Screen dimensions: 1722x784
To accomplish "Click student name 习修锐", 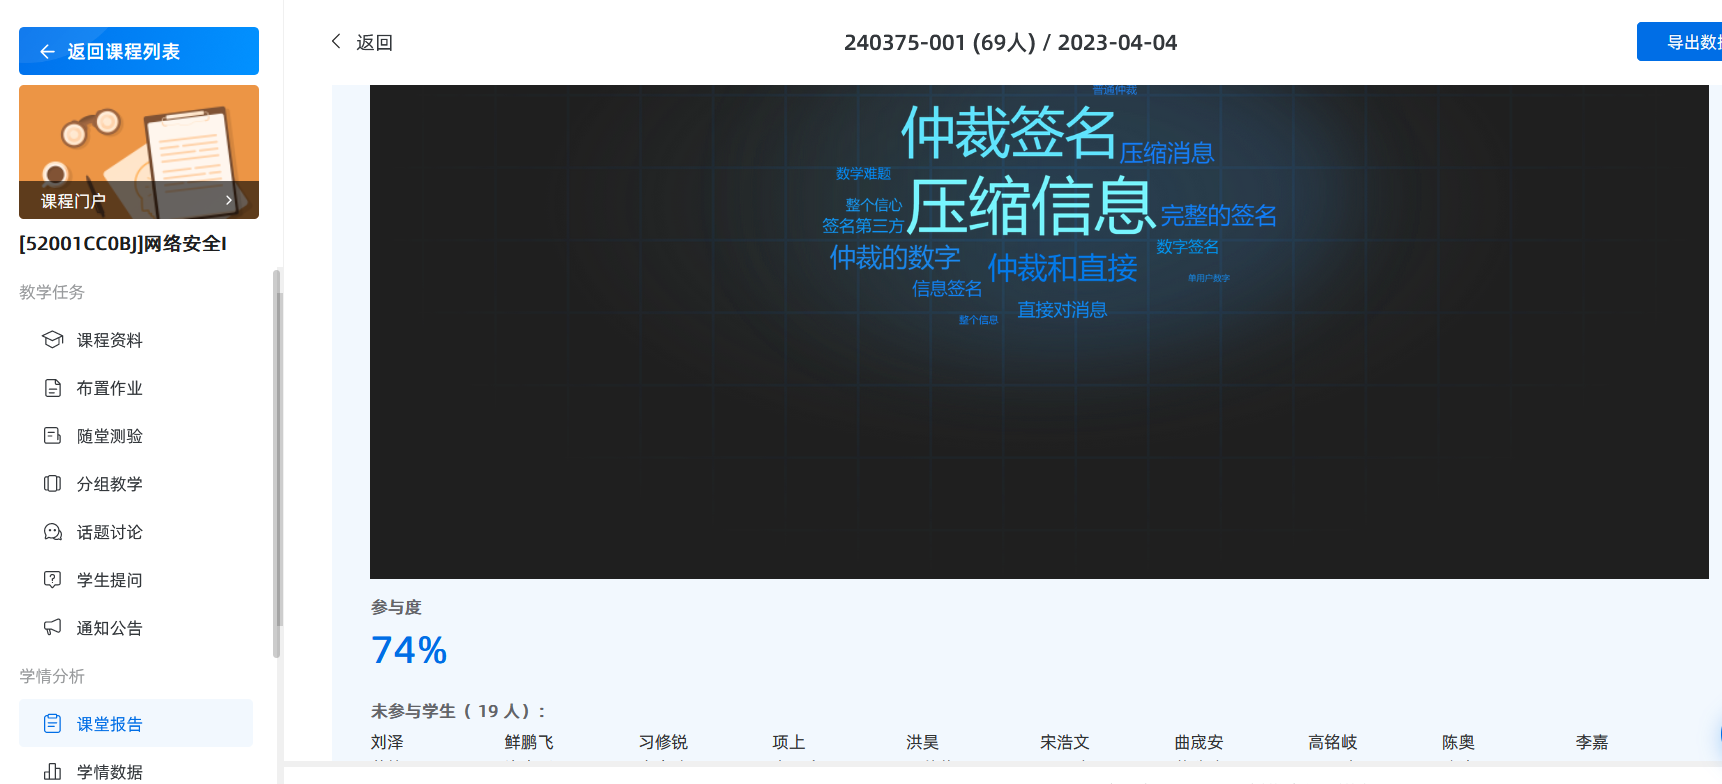I will (x=663, y=742).
